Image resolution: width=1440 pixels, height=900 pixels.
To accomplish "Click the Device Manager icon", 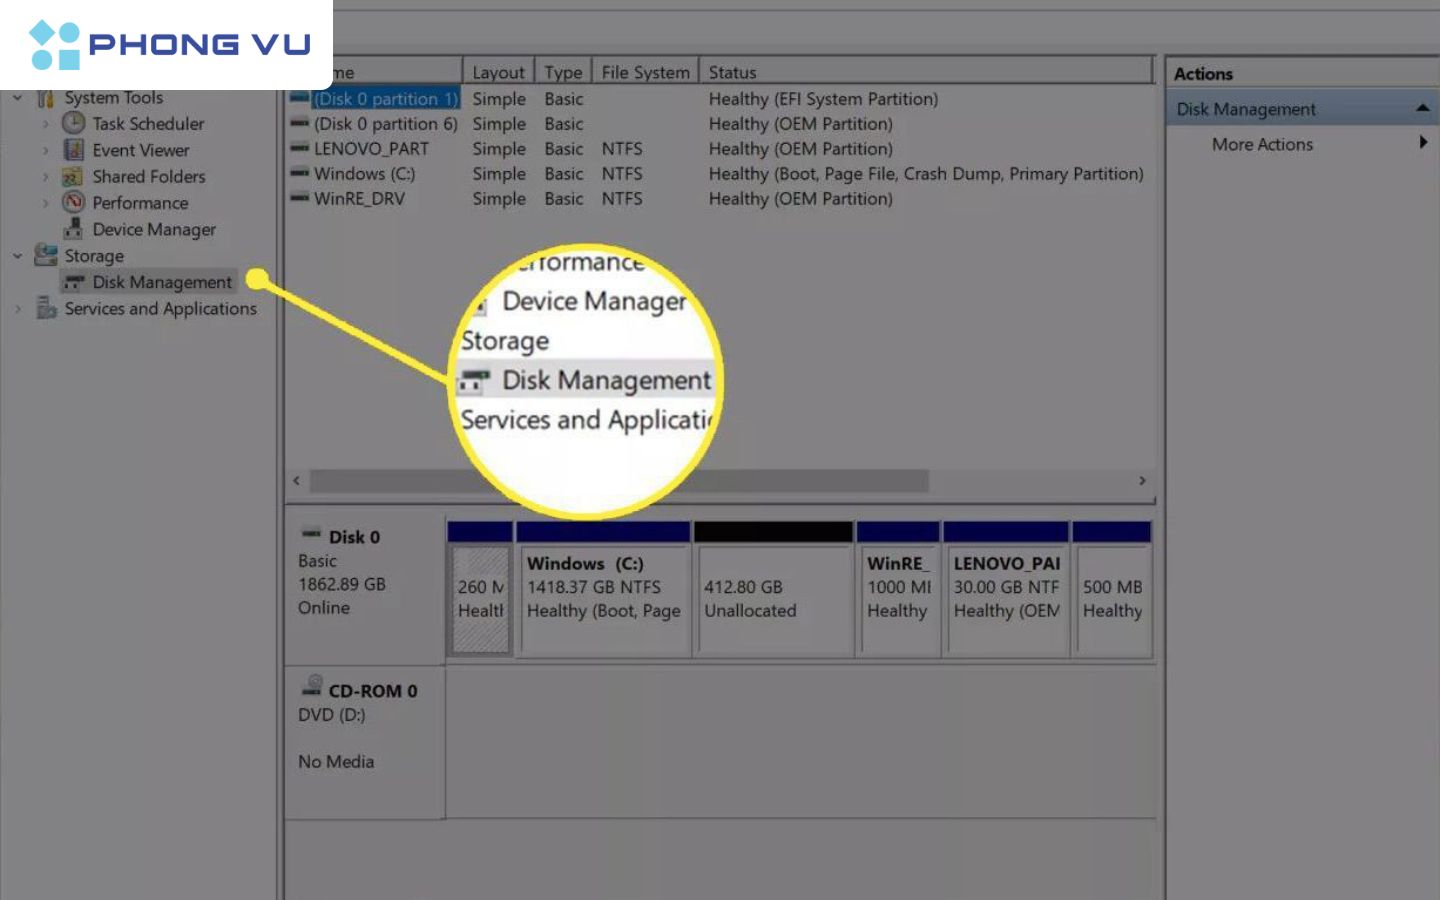I will click(x=73, y=229).
